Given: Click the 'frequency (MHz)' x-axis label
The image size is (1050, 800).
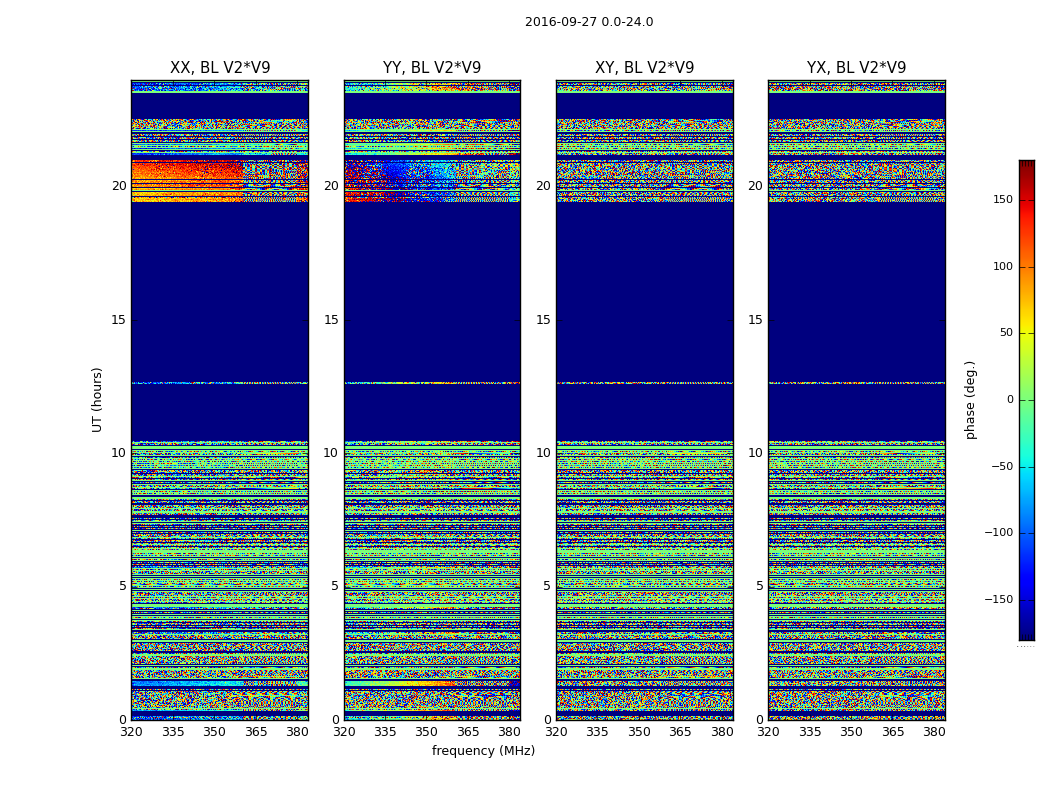Looking at the screenshot, I should tap(483, 750).
